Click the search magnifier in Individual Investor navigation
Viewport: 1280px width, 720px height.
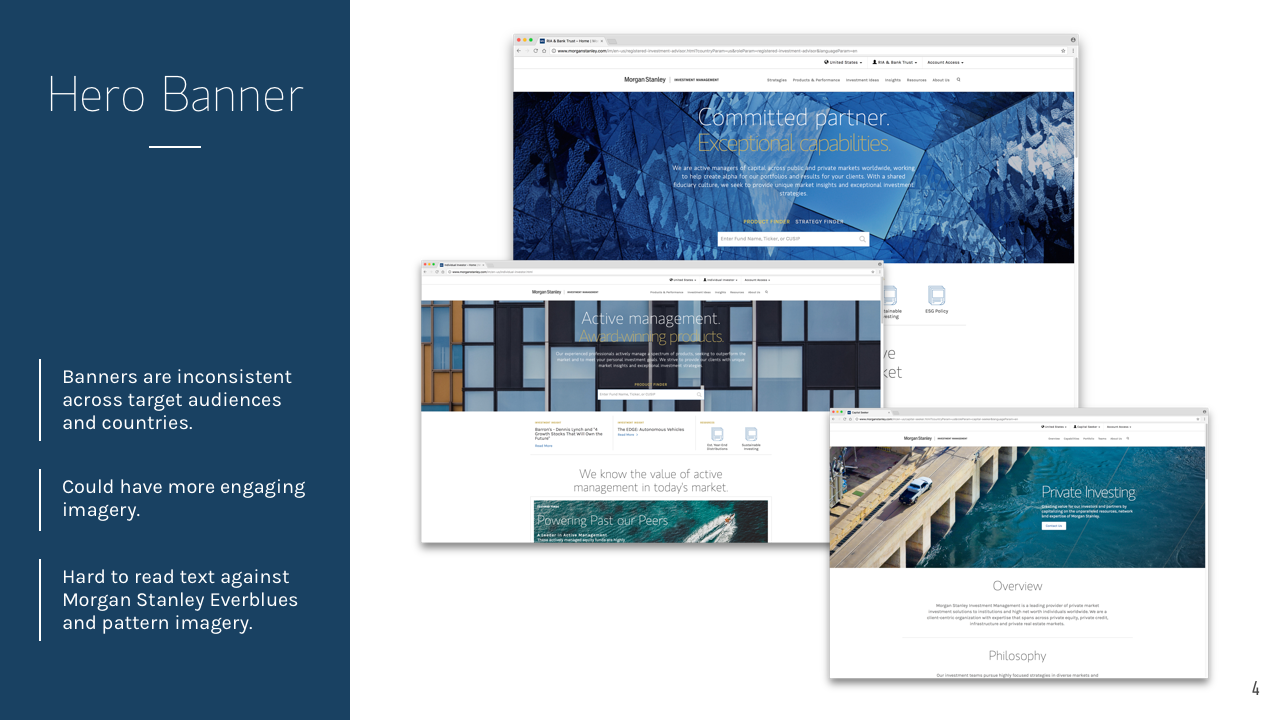pos(766,292)
